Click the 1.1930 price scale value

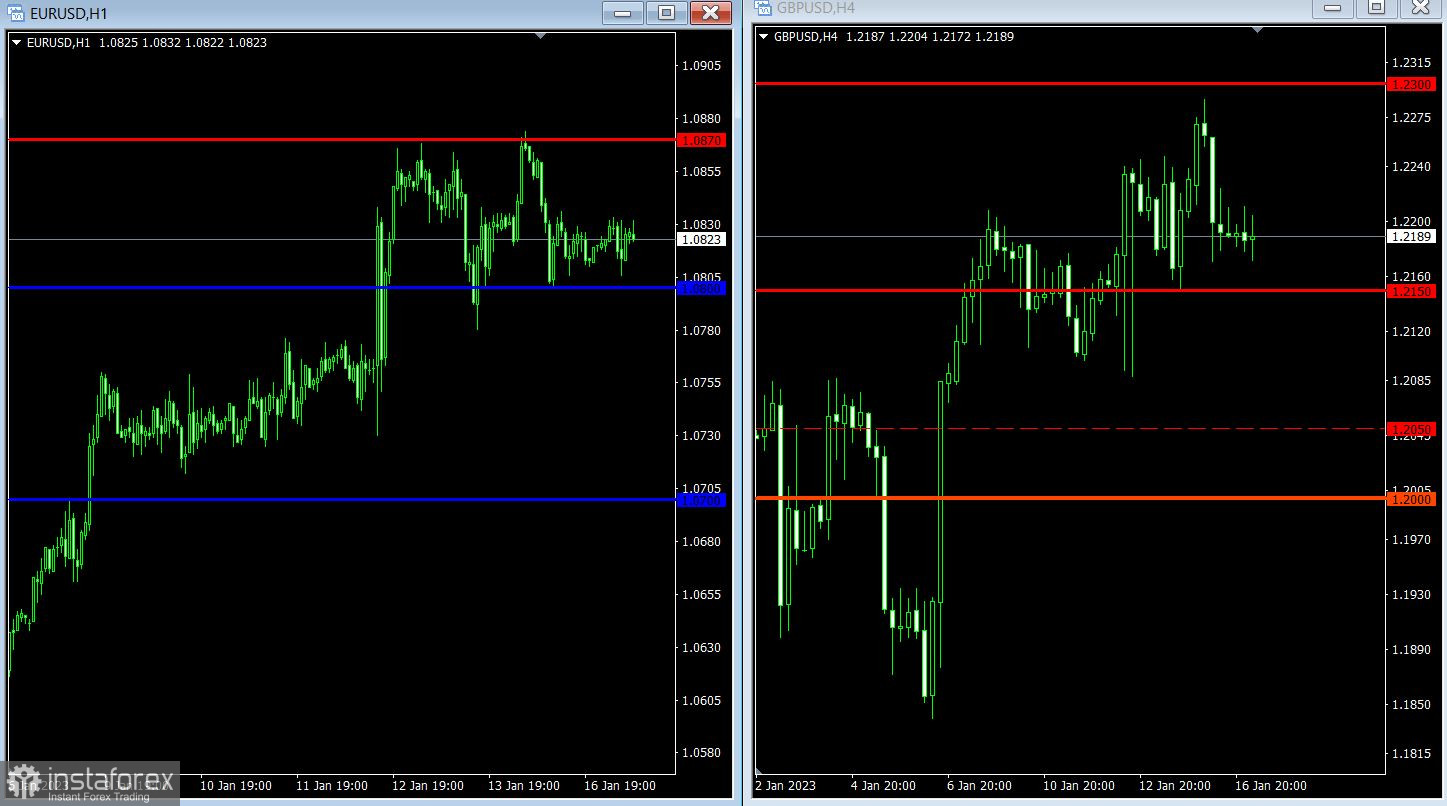click(x=1411, y=595)
